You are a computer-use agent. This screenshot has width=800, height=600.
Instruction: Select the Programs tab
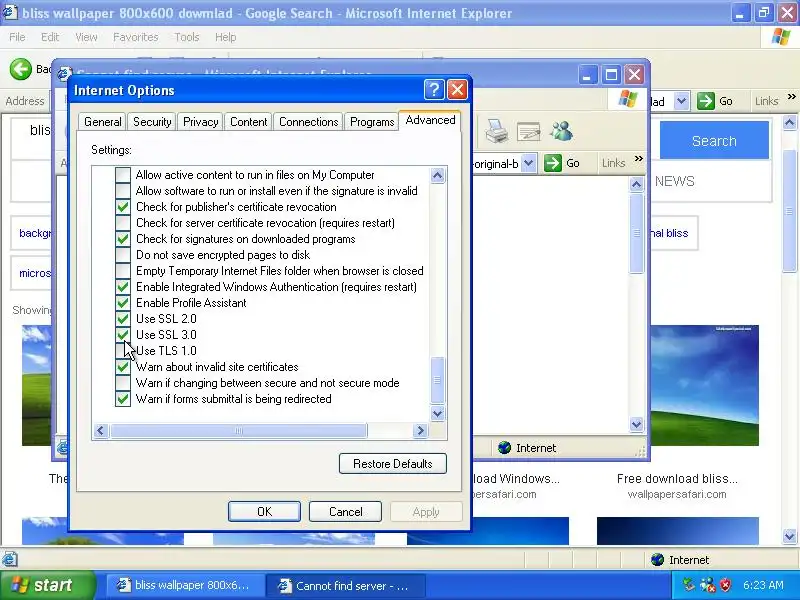tap(372, 122)
